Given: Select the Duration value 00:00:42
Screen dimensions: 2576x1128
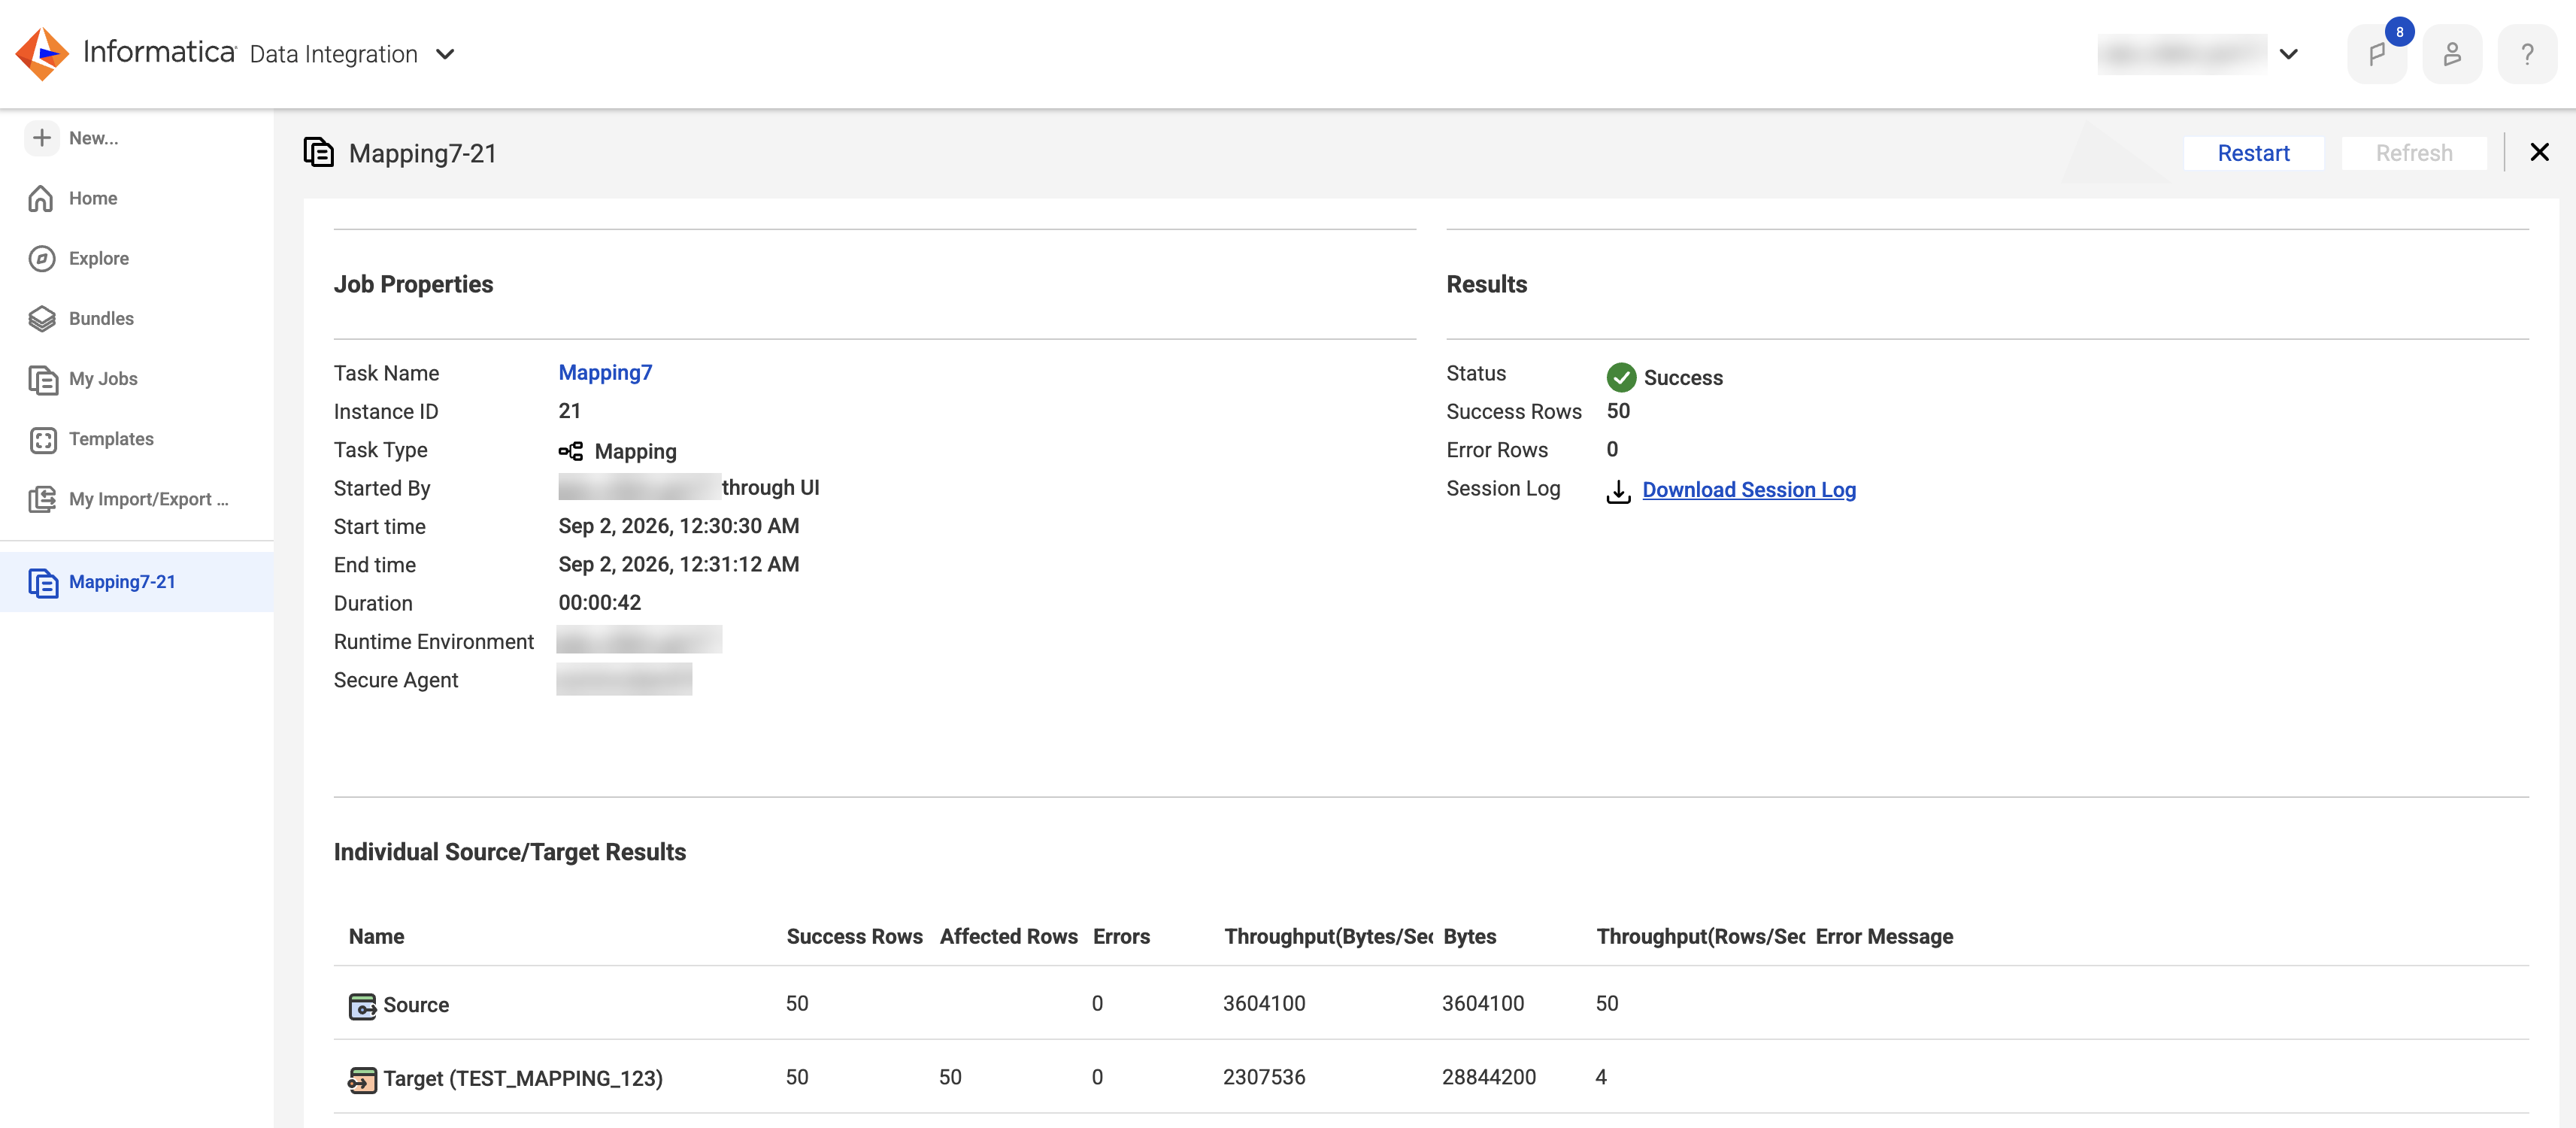Looking at the screenshot, I should click(600, 602).
